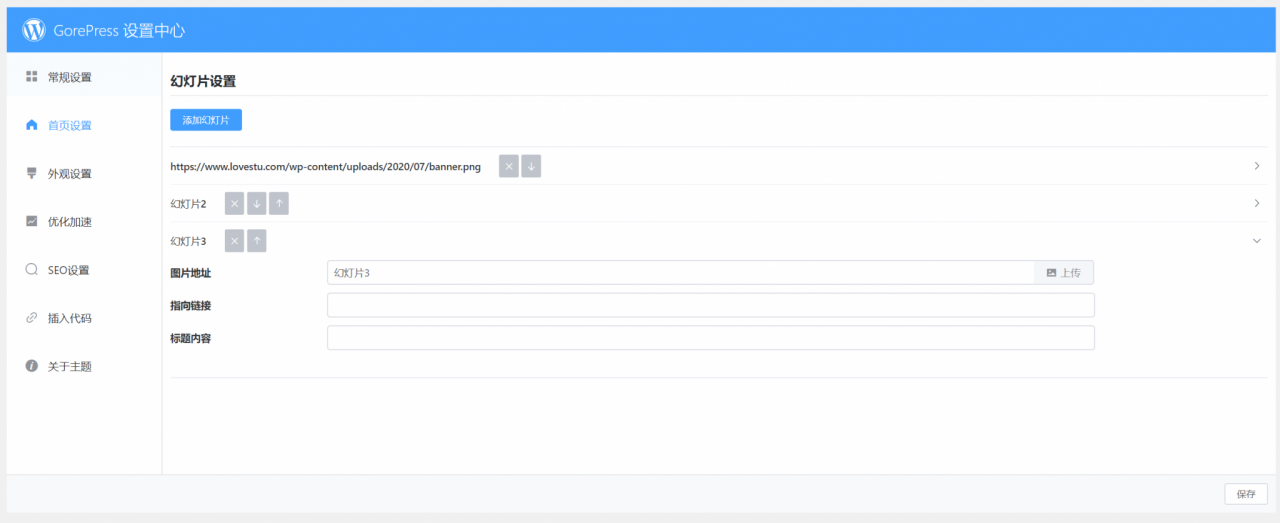Move 幻灯片2 up

tap(279, 204)
